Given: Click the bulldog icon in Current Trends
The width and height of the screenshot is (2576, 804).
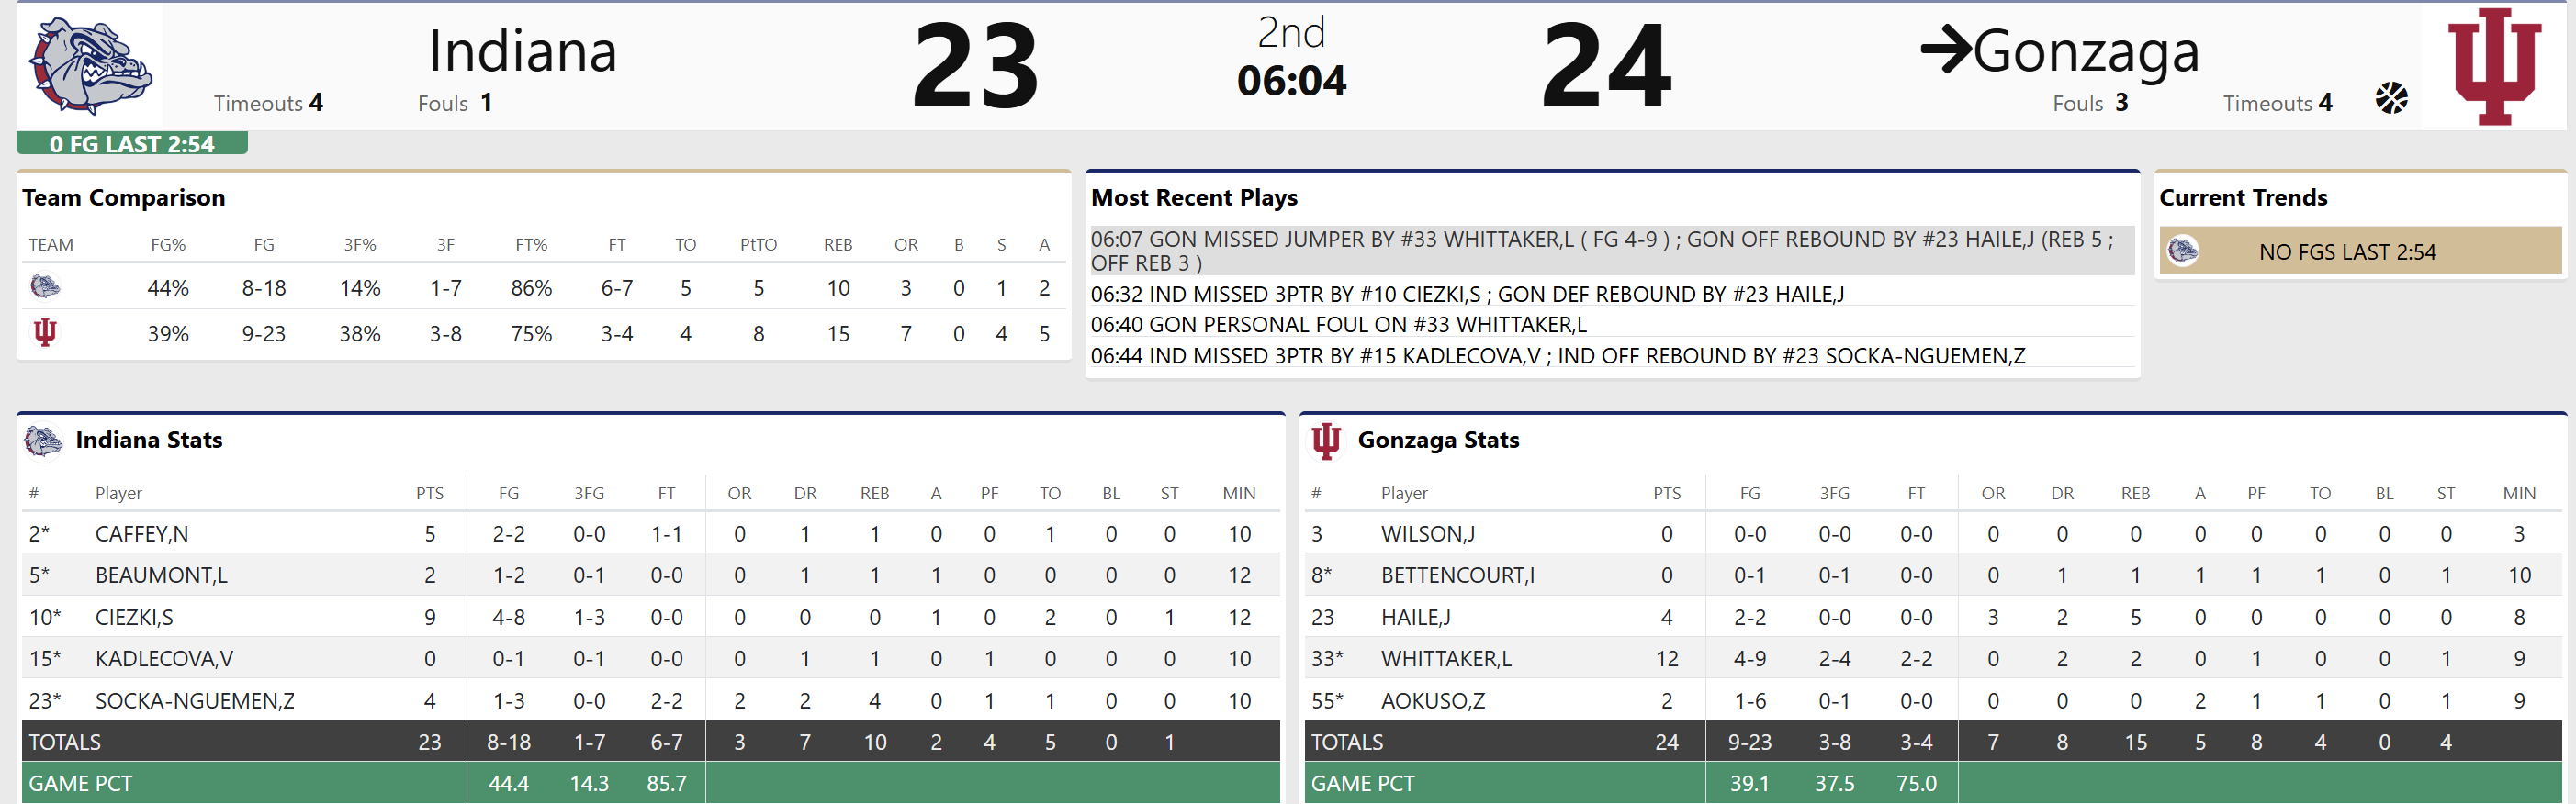Looking at the screenshot, I should [x=2182, y=251].
